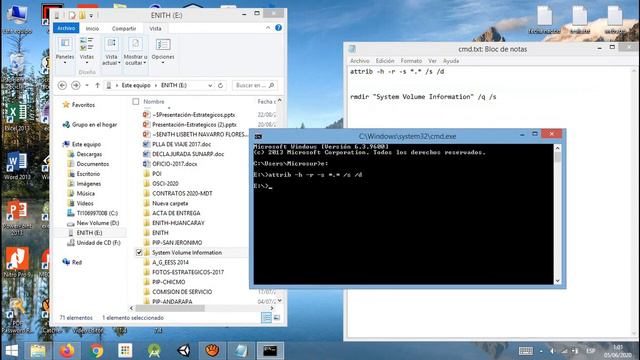The height and width of the screenshot is (360, 640).
Task: Toggle the select-all checkbox beside Nombre
Action: [136, 102]
